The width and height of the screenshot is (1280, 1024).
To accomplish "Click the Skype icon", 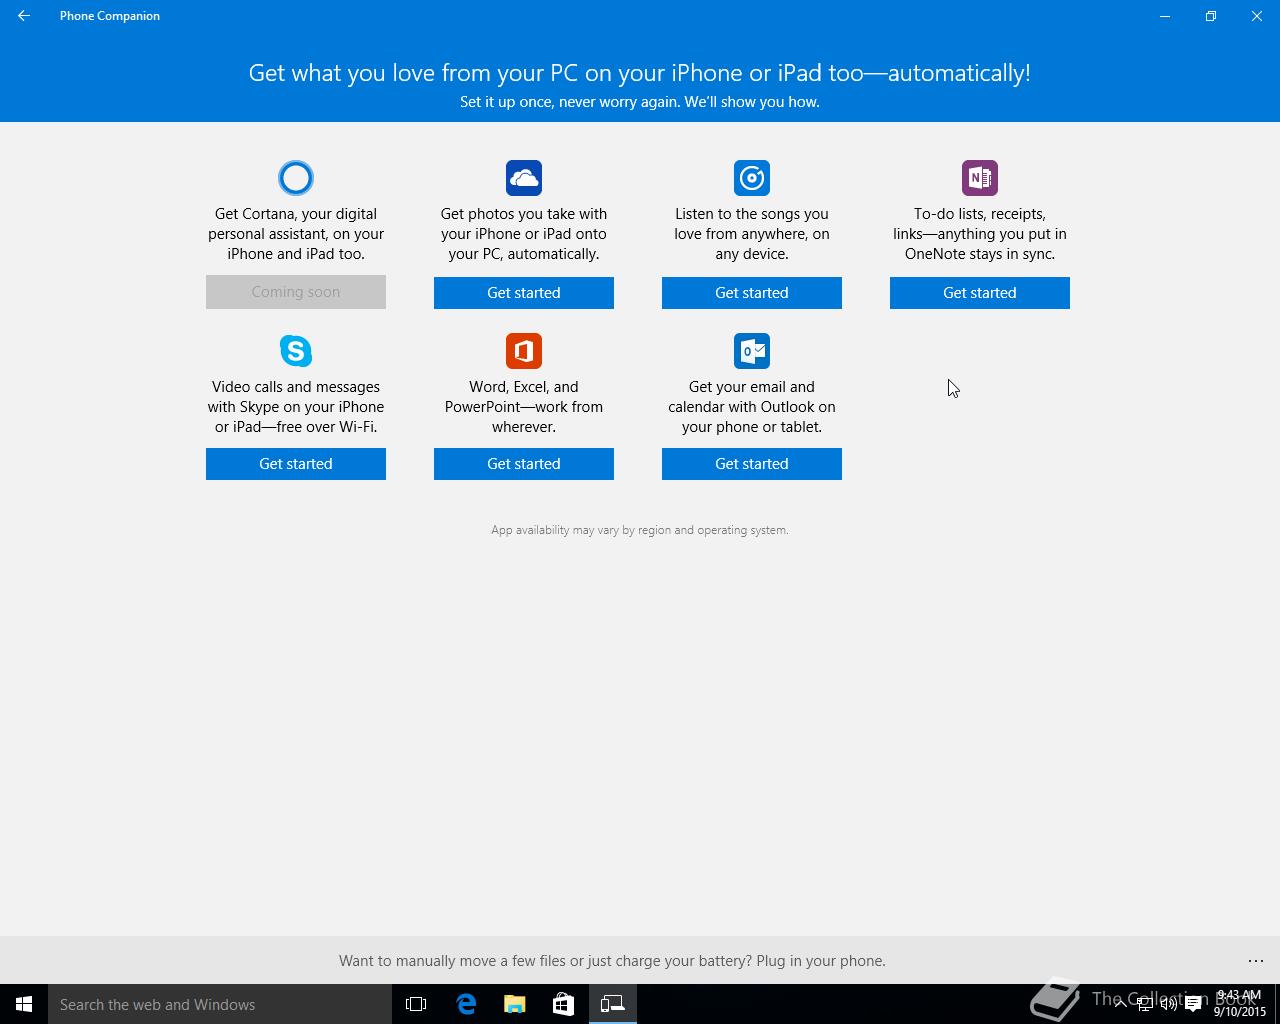I will pyautogui.click(x=296, y=351).
